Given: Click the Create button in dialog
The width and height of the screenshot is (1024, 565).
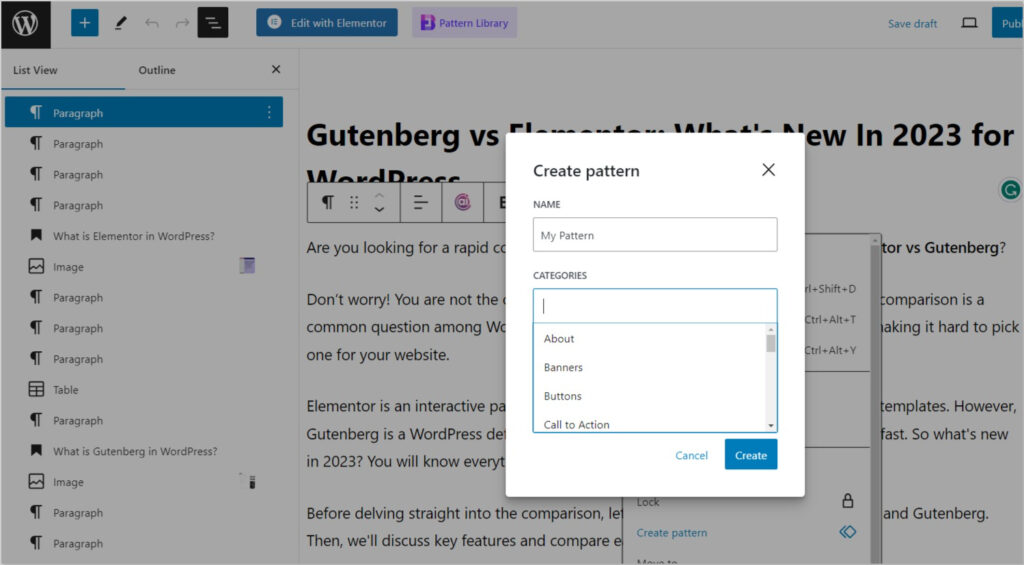Looking at the screenshot, I should click(x=750, y=455).
